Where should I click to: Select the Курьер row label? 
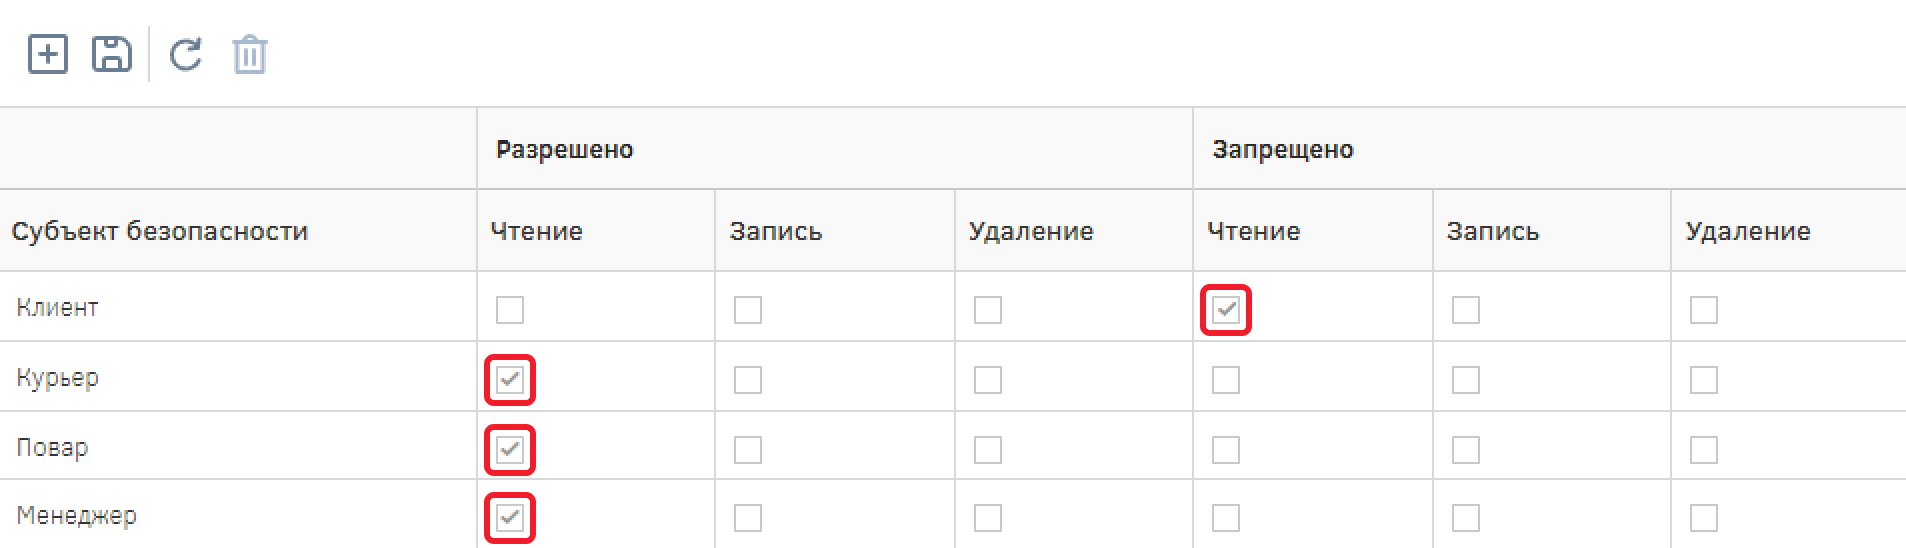58,378
